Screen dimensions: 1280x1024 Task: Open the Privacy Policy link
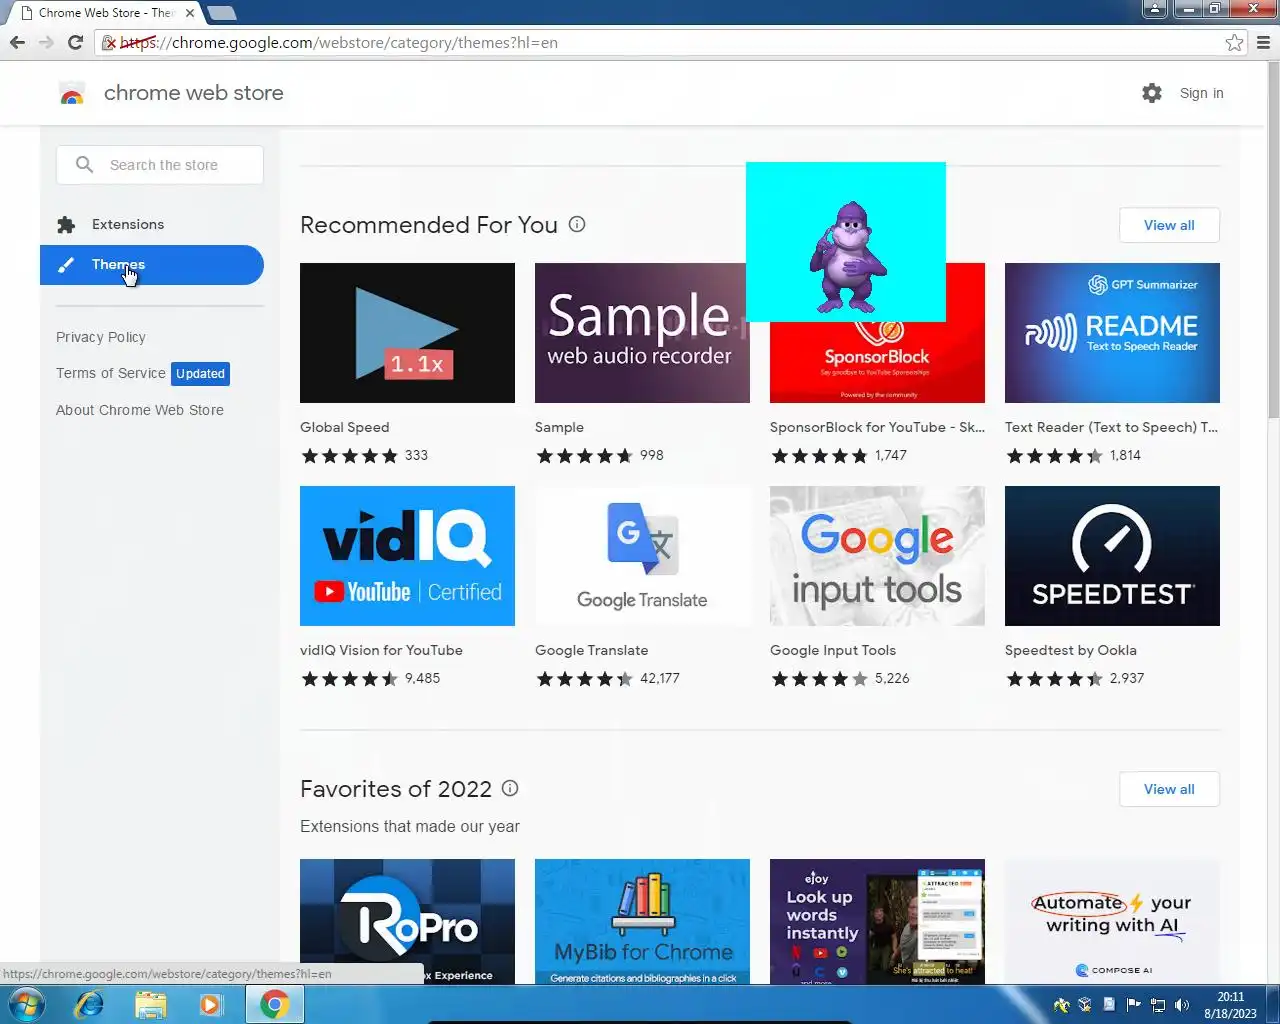pyautogui.click(x=101, y=337)
